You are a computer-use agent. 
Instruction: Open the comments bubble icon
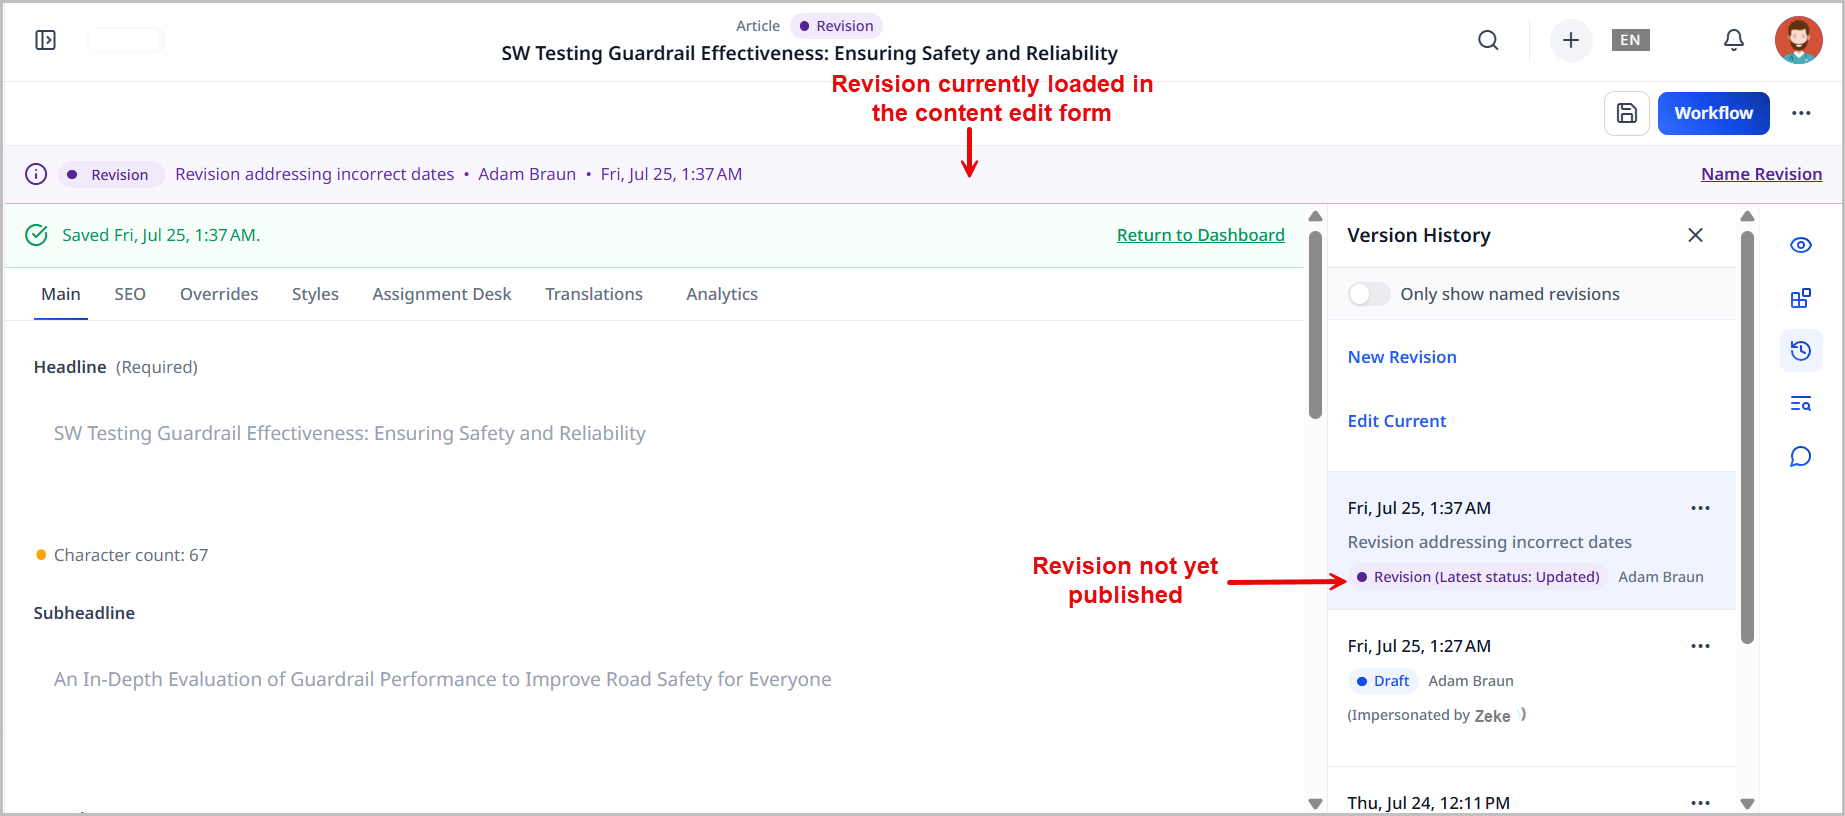point(1801,457)
